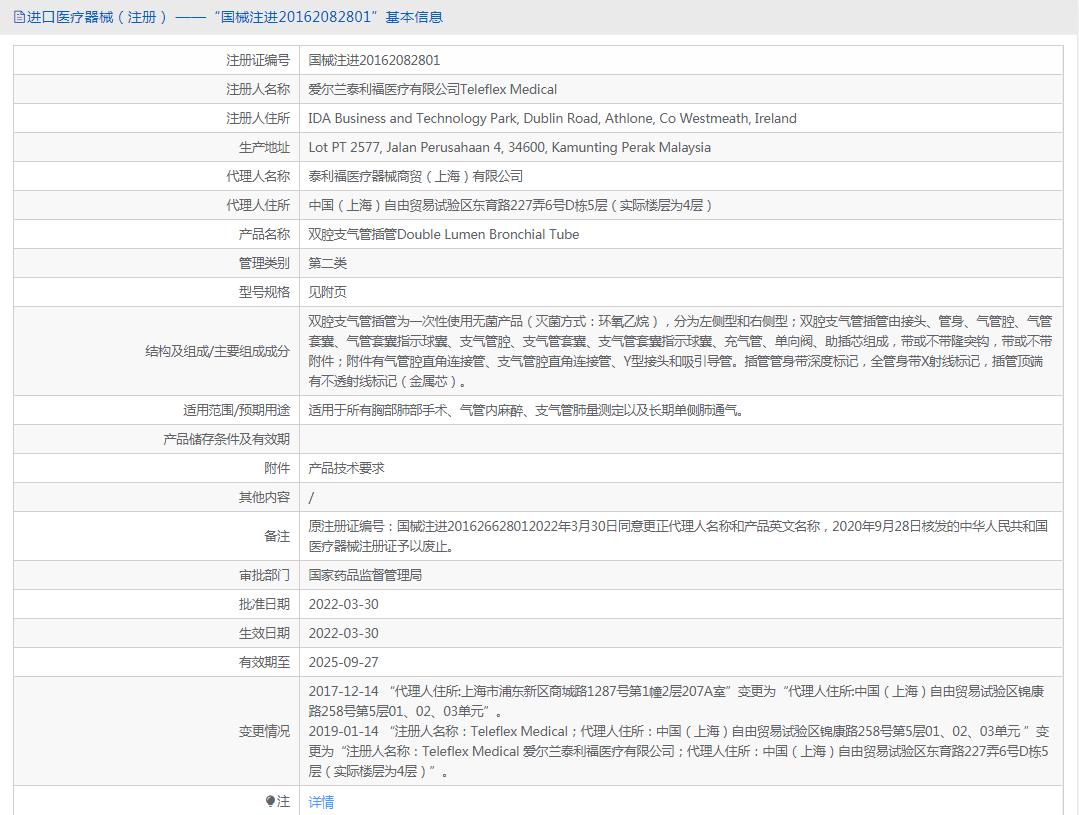Screen dimensions: 1079x815
Task: Click the bulb icon beside 注 label
Action: tap(270, 801)
